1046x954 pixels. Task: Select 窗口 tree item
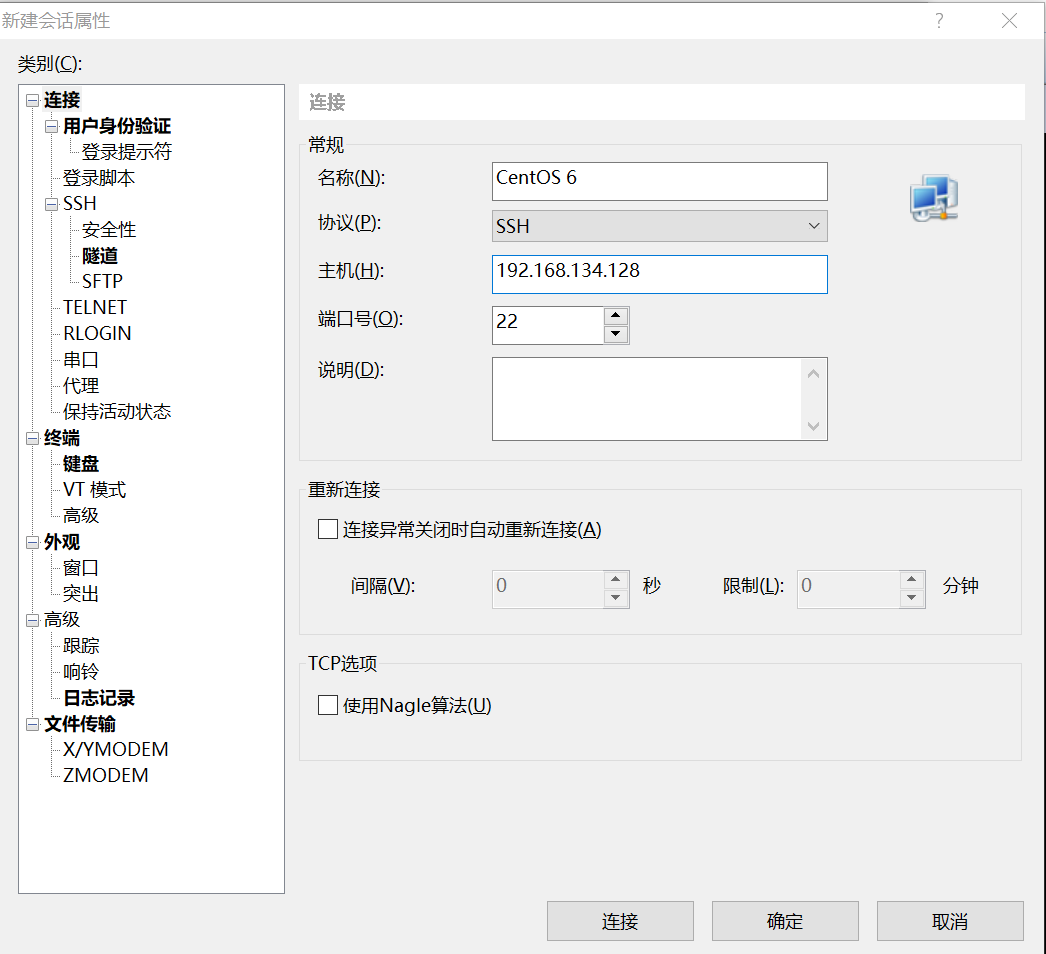click(x=81, y=568)
